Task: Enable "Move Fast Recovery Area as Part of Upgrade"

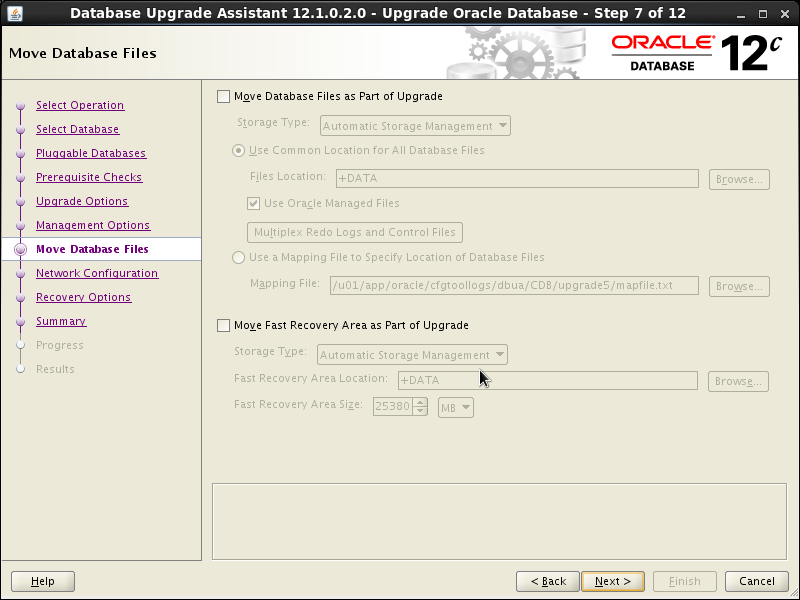Action: pyautogui.click(x=225, y=325)
